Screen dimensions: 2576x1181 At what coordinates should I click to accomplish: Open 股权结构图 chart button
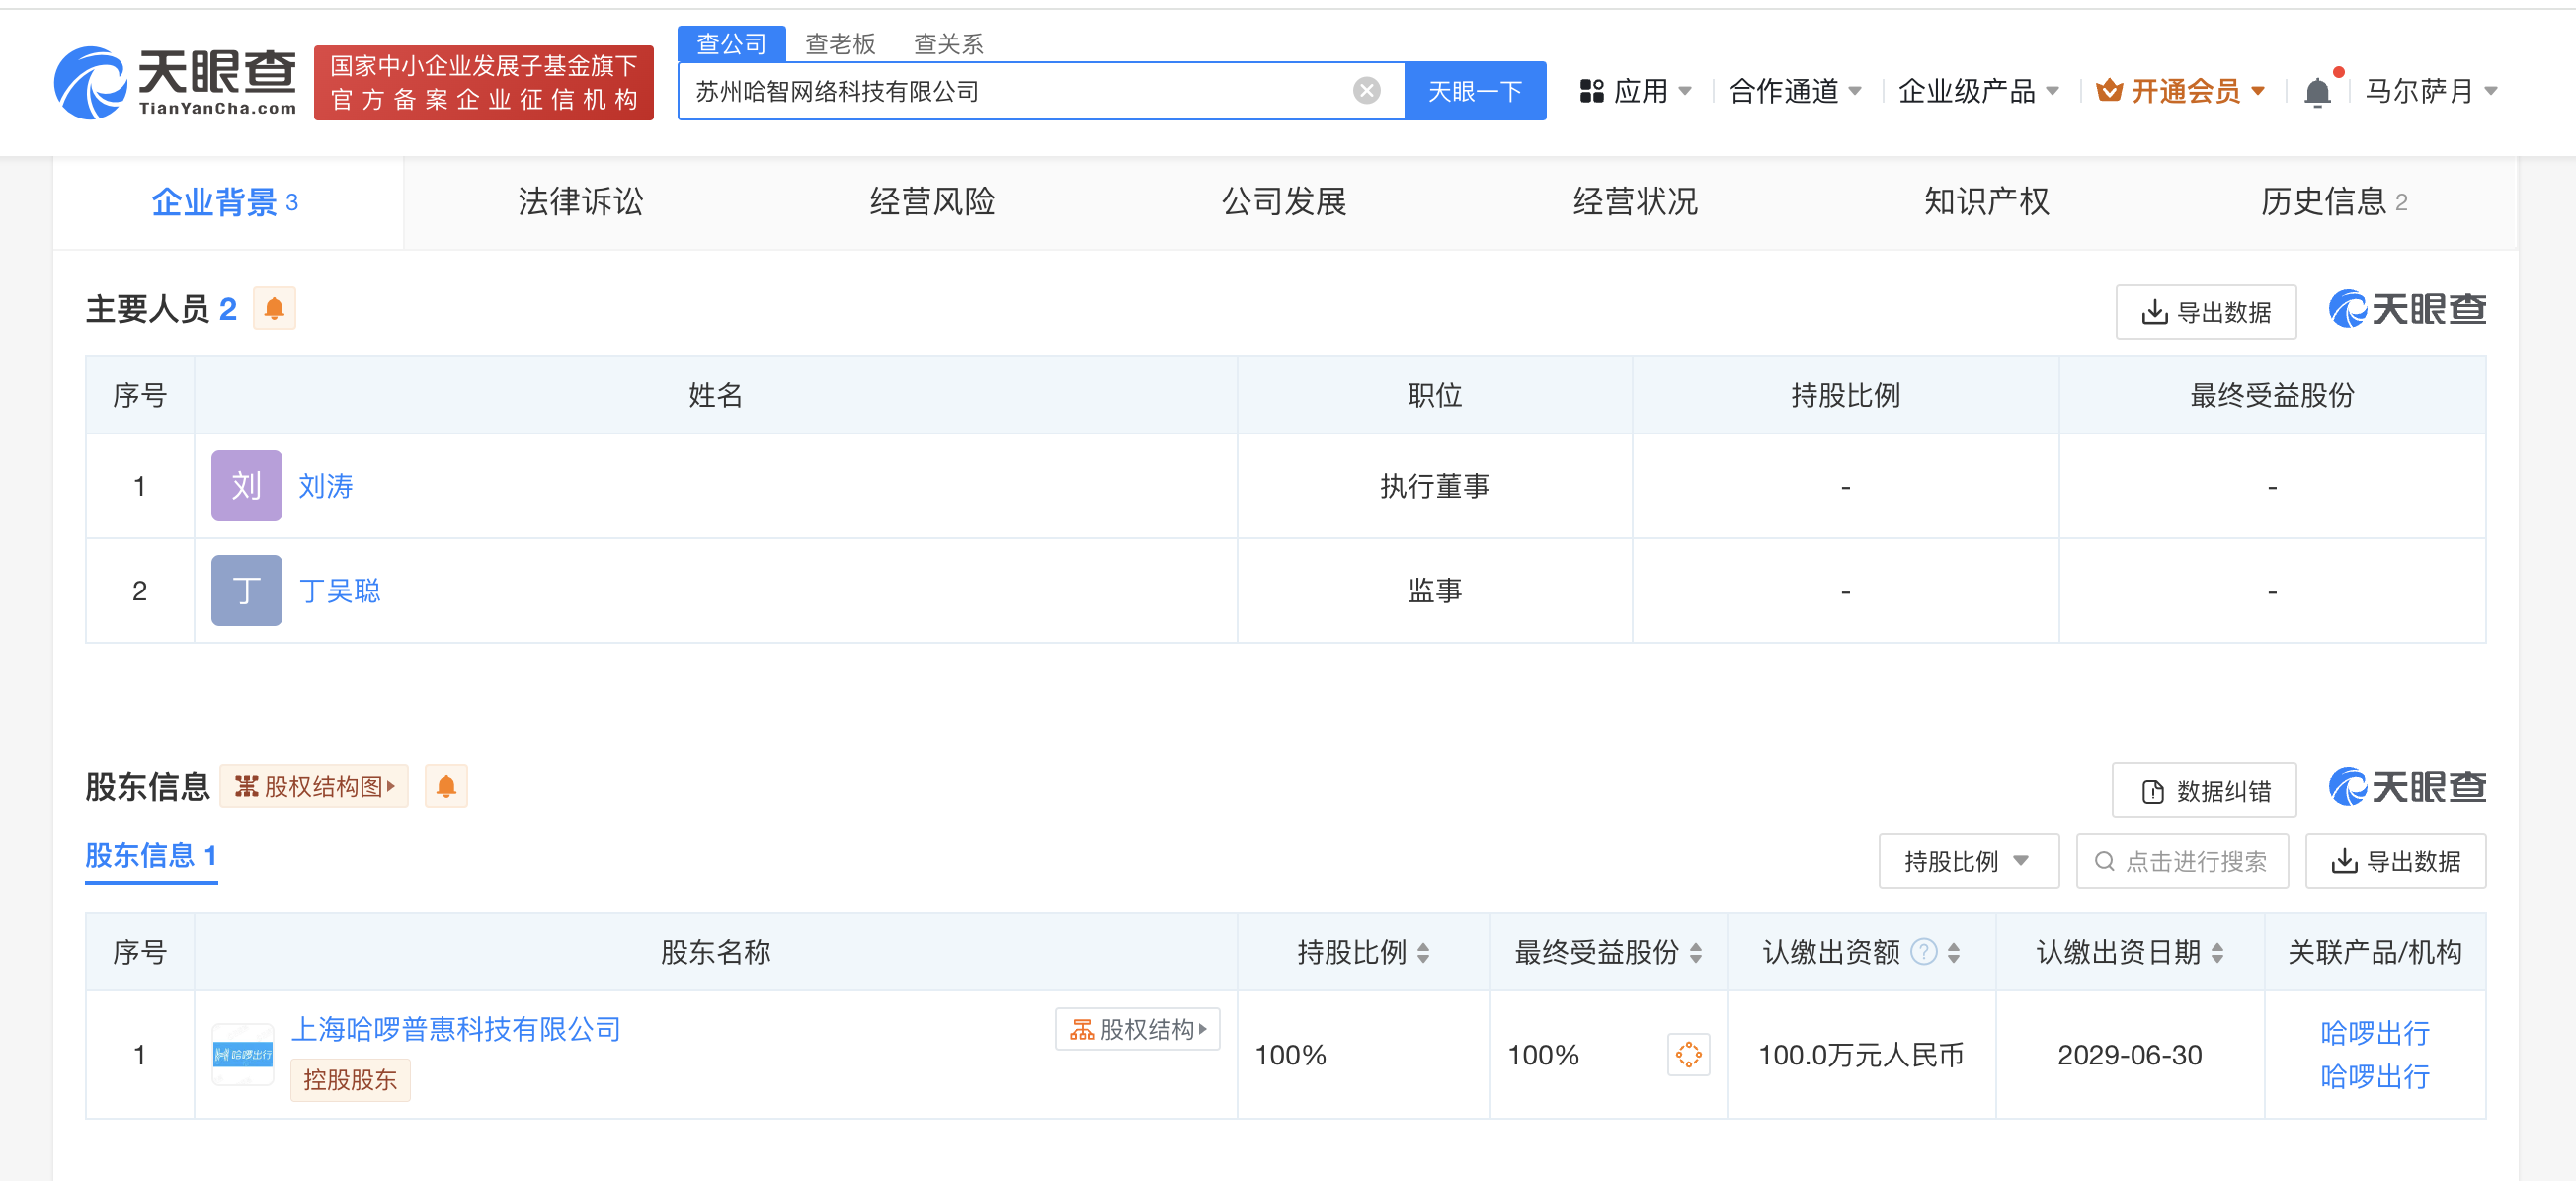pyautogui.click(x=314, y=787)
